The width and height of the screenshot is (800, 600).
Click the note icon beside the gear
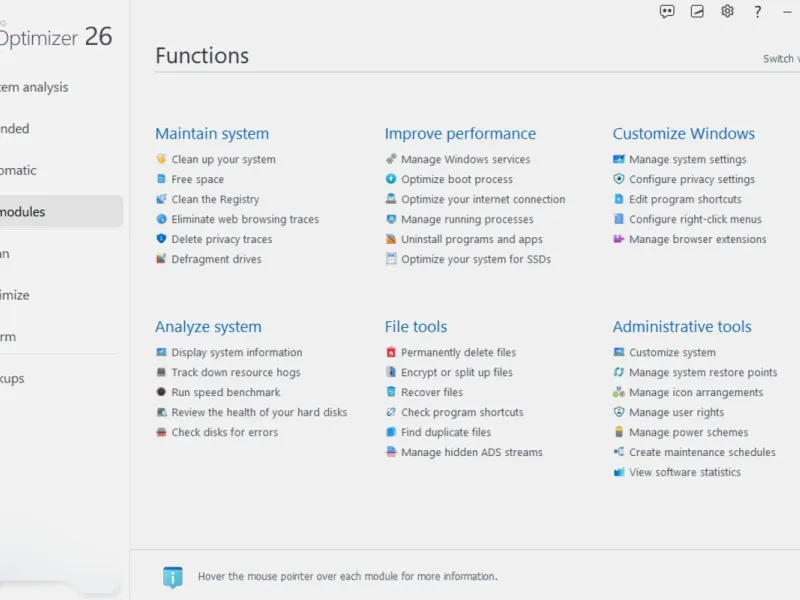[697, 12]
